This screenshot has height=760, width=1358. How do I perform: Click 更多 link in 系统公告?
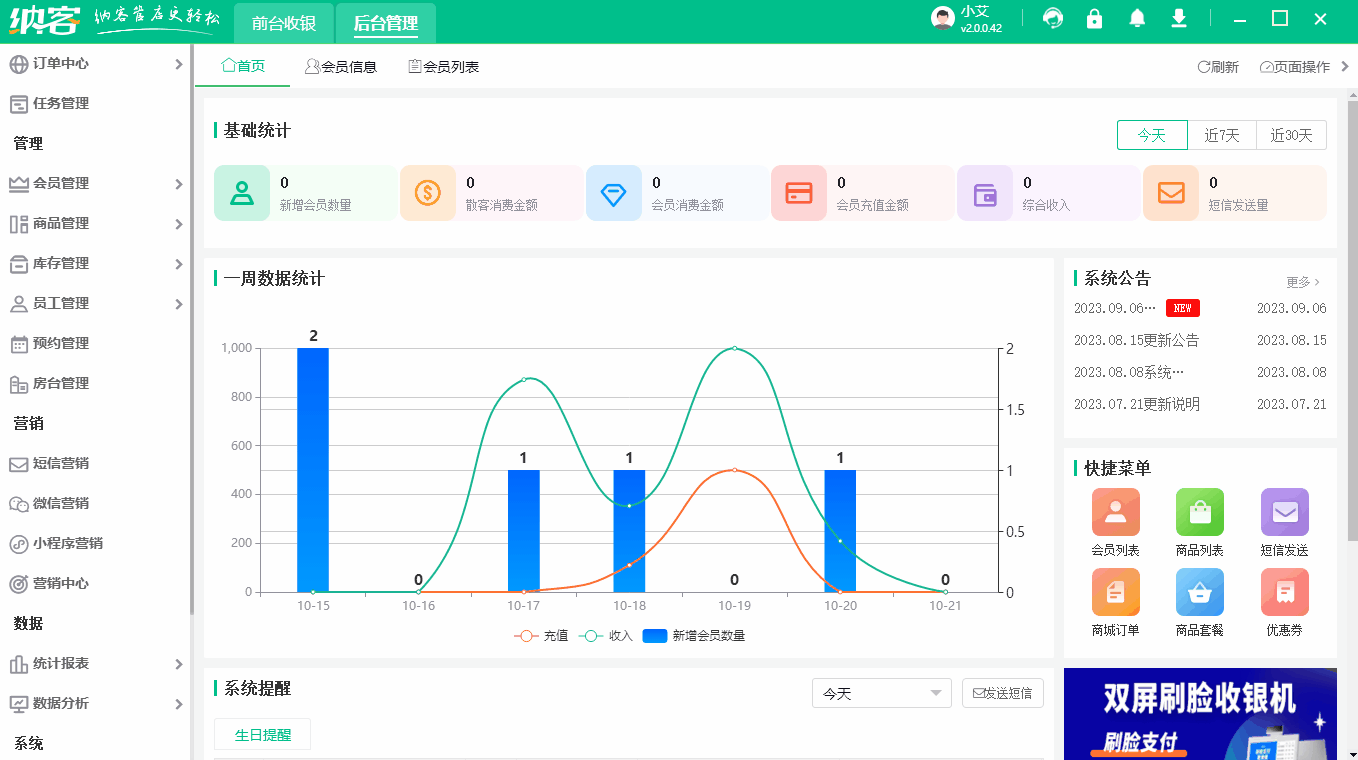[x=1300, y=282]
